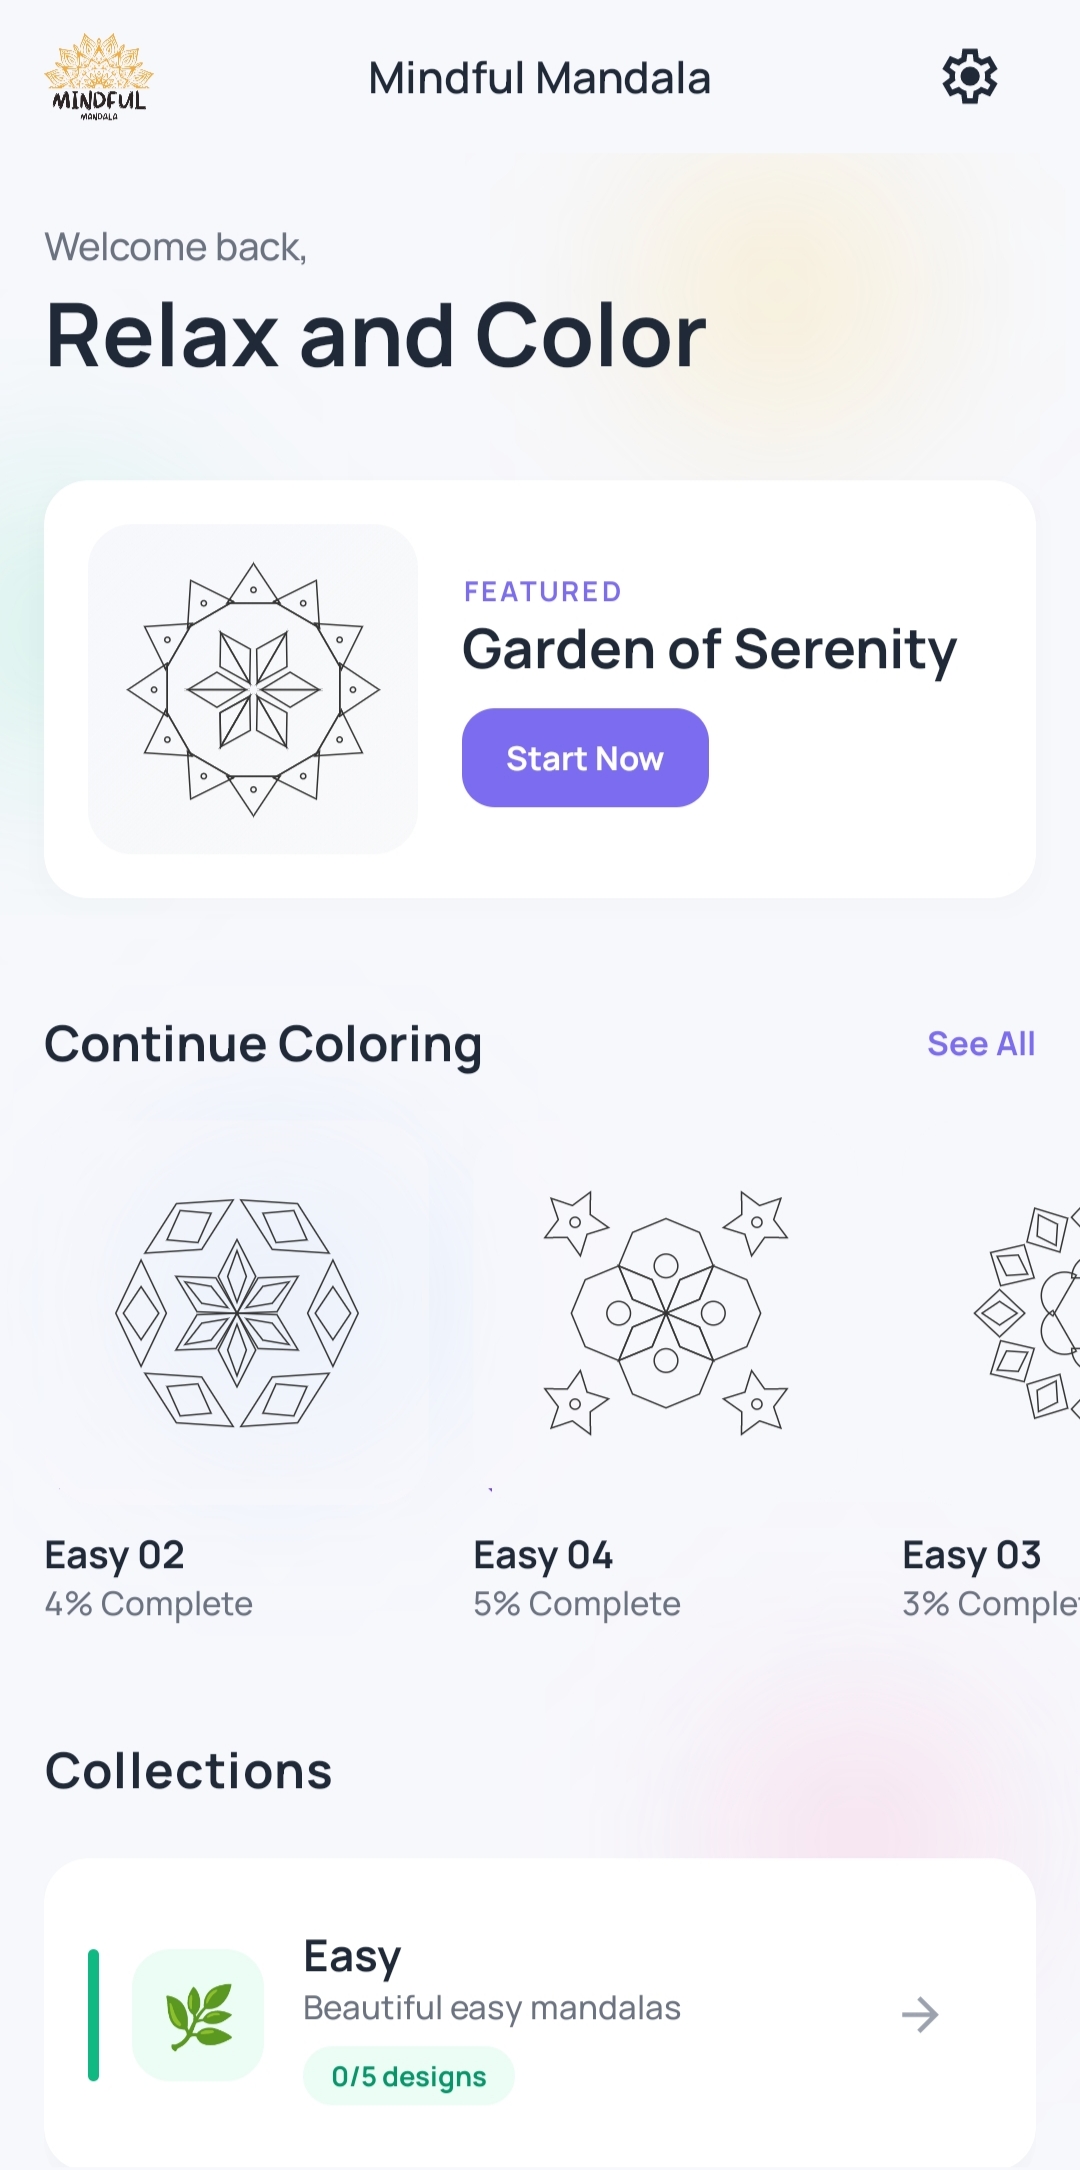The height and width of the screenshot is (2170, 1080).
Task: Tap the 4% Complete label under Easy 02
Action: pos(147,1604)
